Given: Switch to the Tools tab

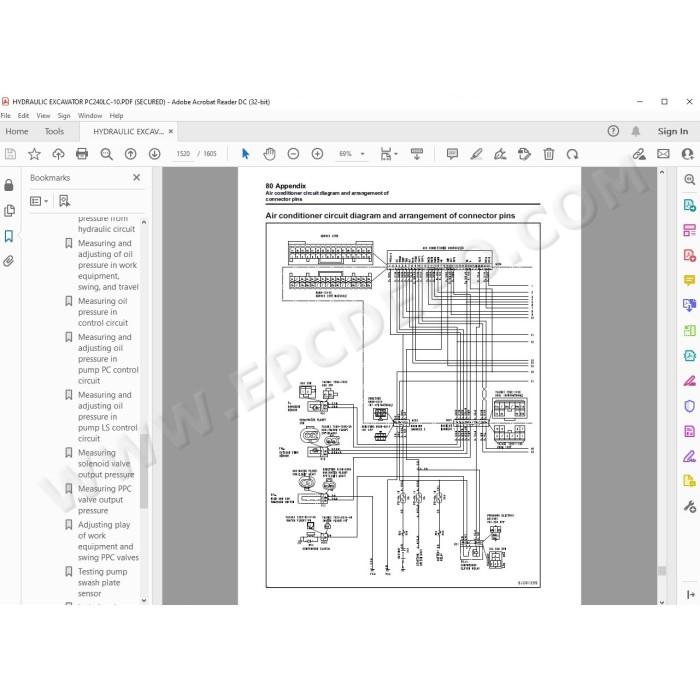Looking at the screenshot, I should point(54,131).
